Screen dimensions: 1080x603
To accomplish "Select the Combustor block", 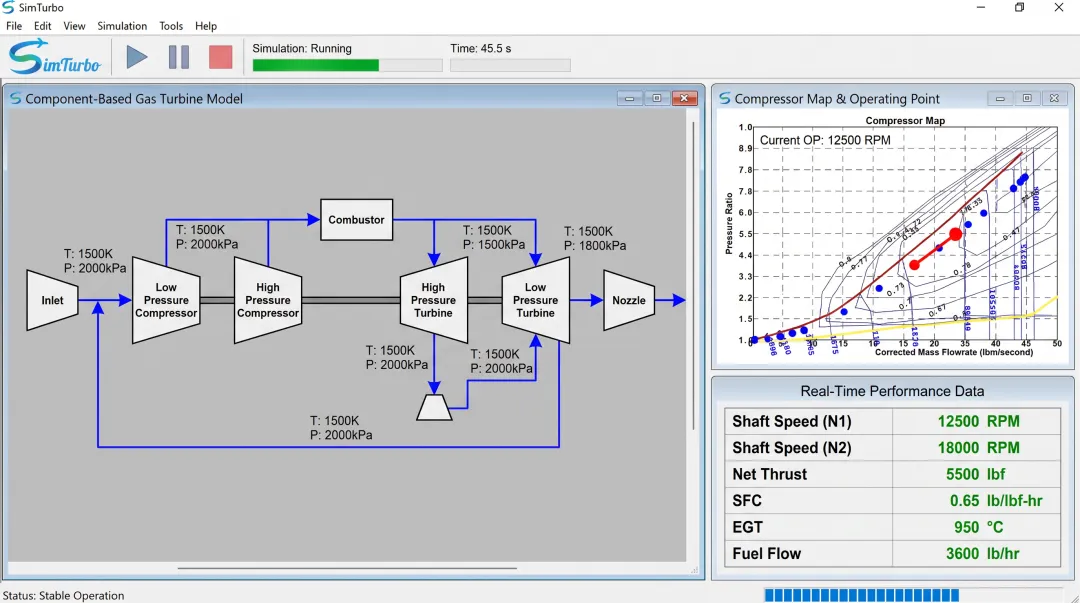I will pyautogui.click(x=356, y=220).
